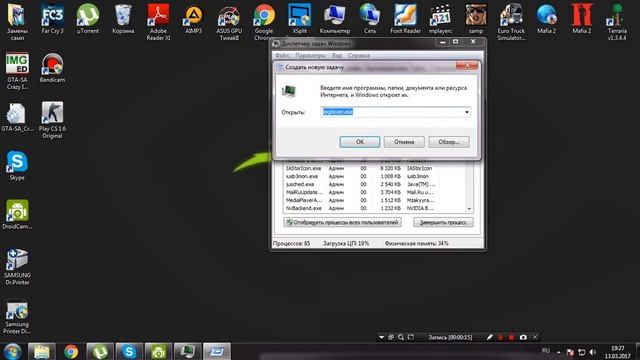Open the samp desktop shortcut
The height and width of the screenshot is (360, 640).
coord(476,19)
